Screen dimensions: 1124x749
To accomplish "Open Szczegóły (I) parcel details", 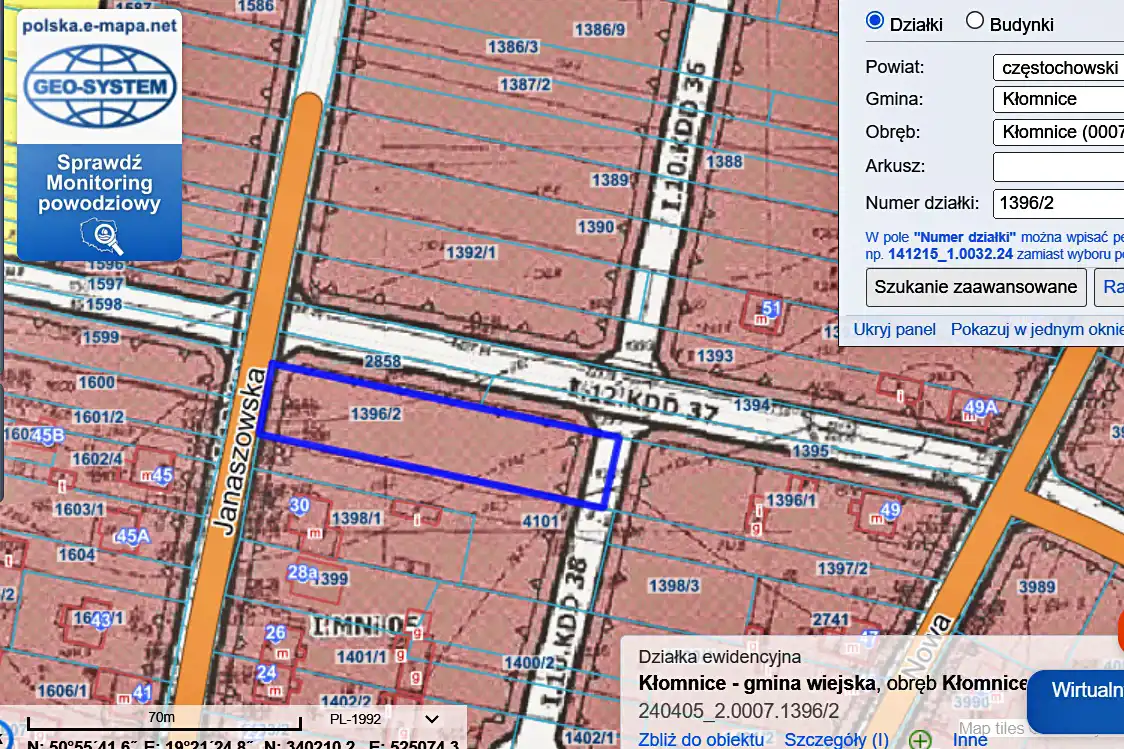I will 836,740.
